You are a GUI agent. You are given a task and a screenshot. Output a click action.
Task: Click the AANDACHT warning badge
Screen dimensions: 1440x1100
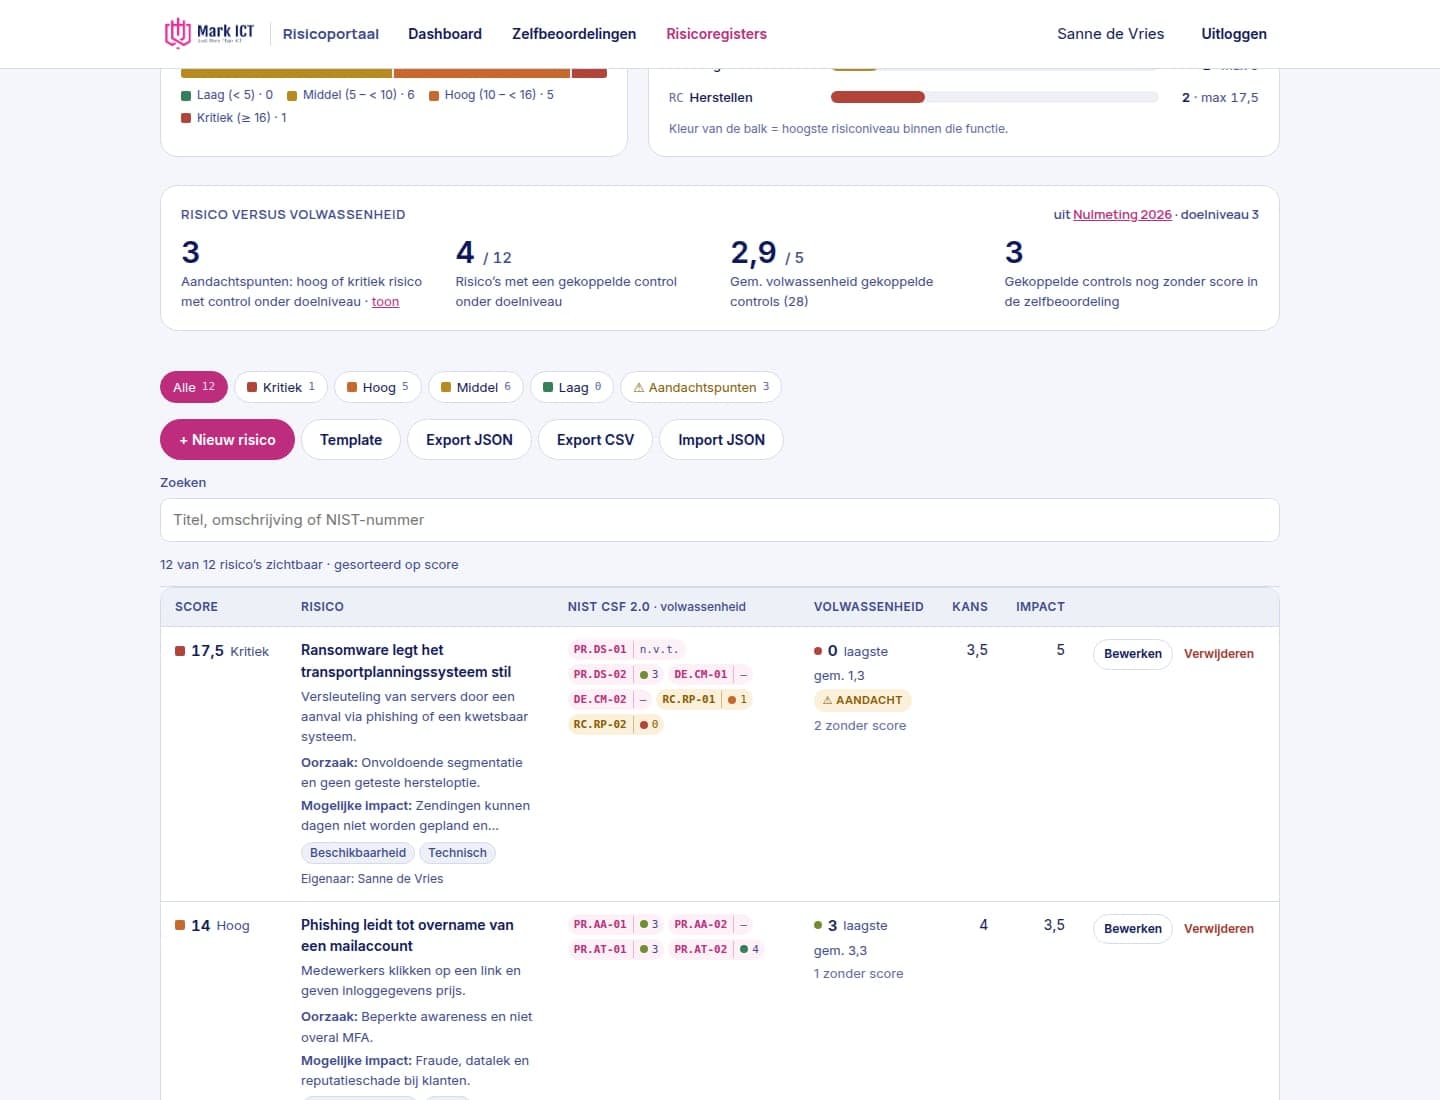862,700
